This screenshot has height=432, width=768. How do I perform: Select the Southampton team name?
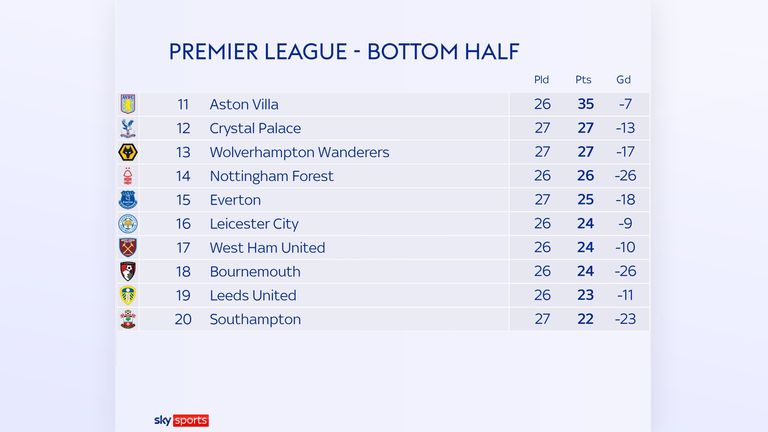pyautogui.click(x=255, y=319)
